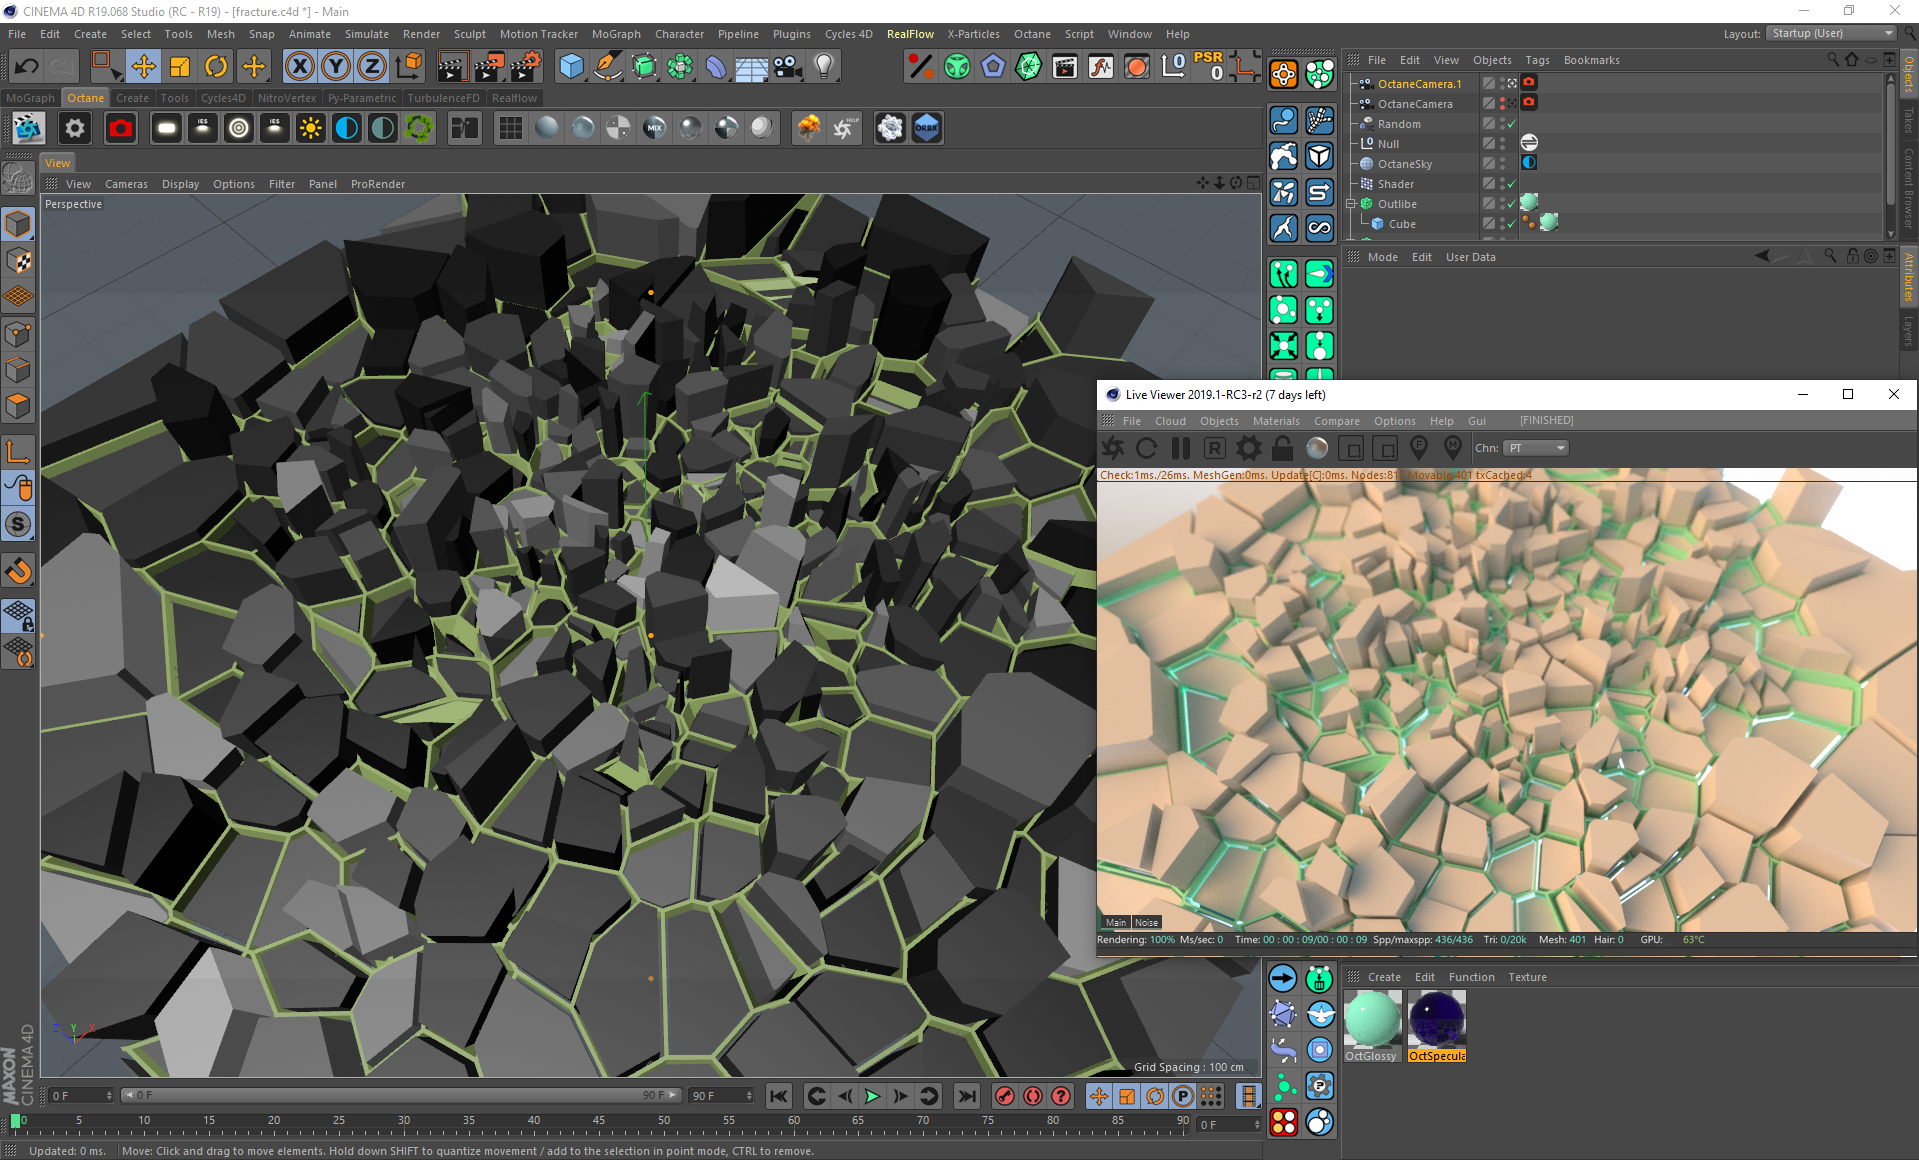Image resolution: width=1919 pixels, height=1160 pixels.
Task: Add a Cube primitive object
Action: pyautogui.click(x=571, y=67)
